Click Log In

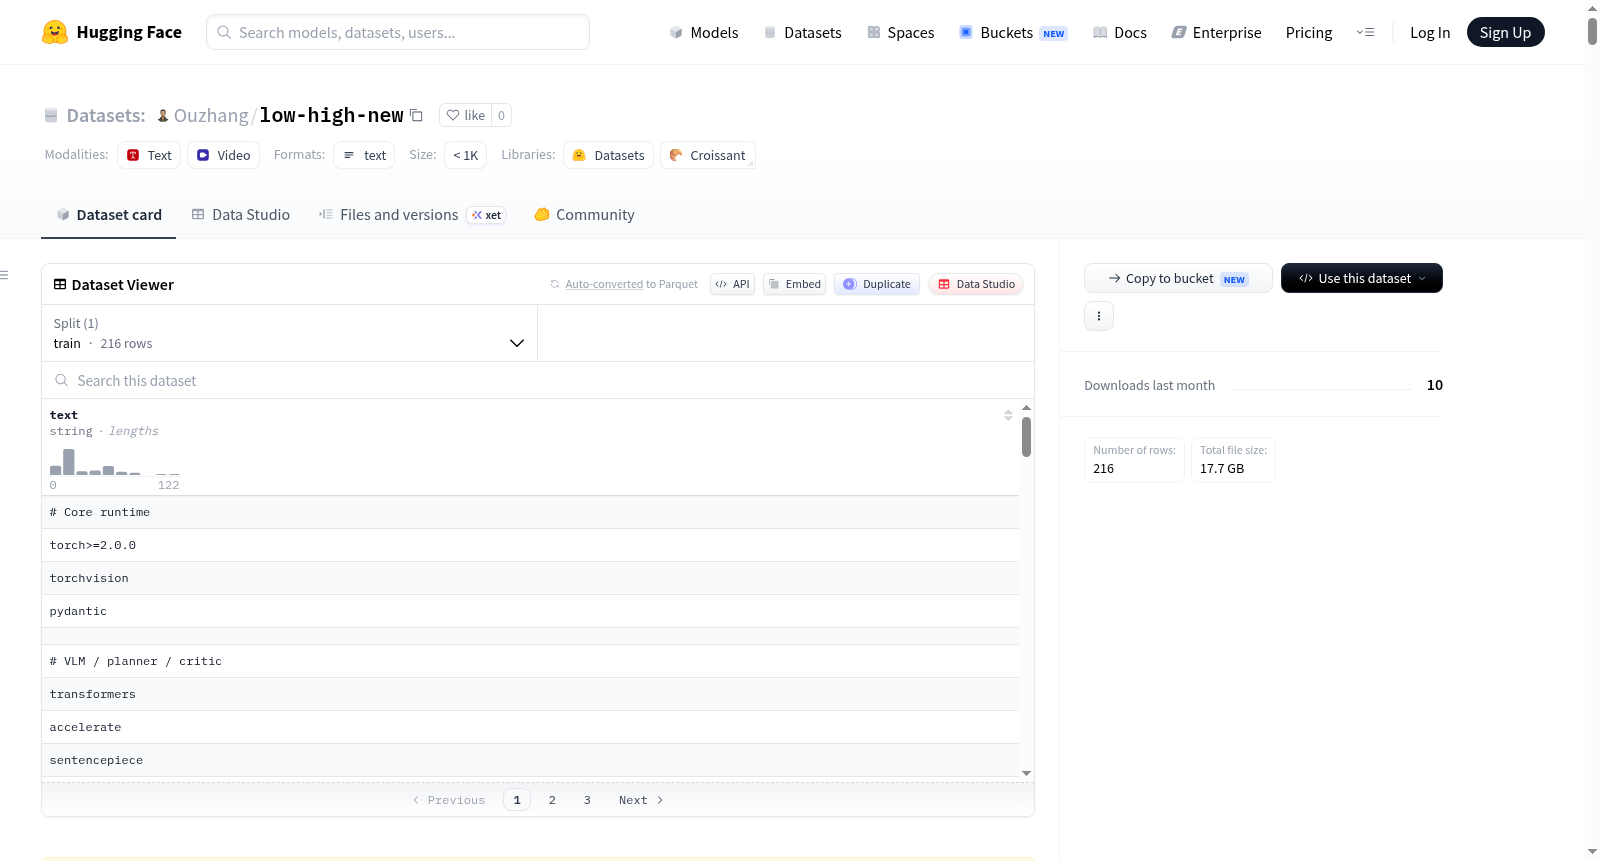[x=1430, y=32]
